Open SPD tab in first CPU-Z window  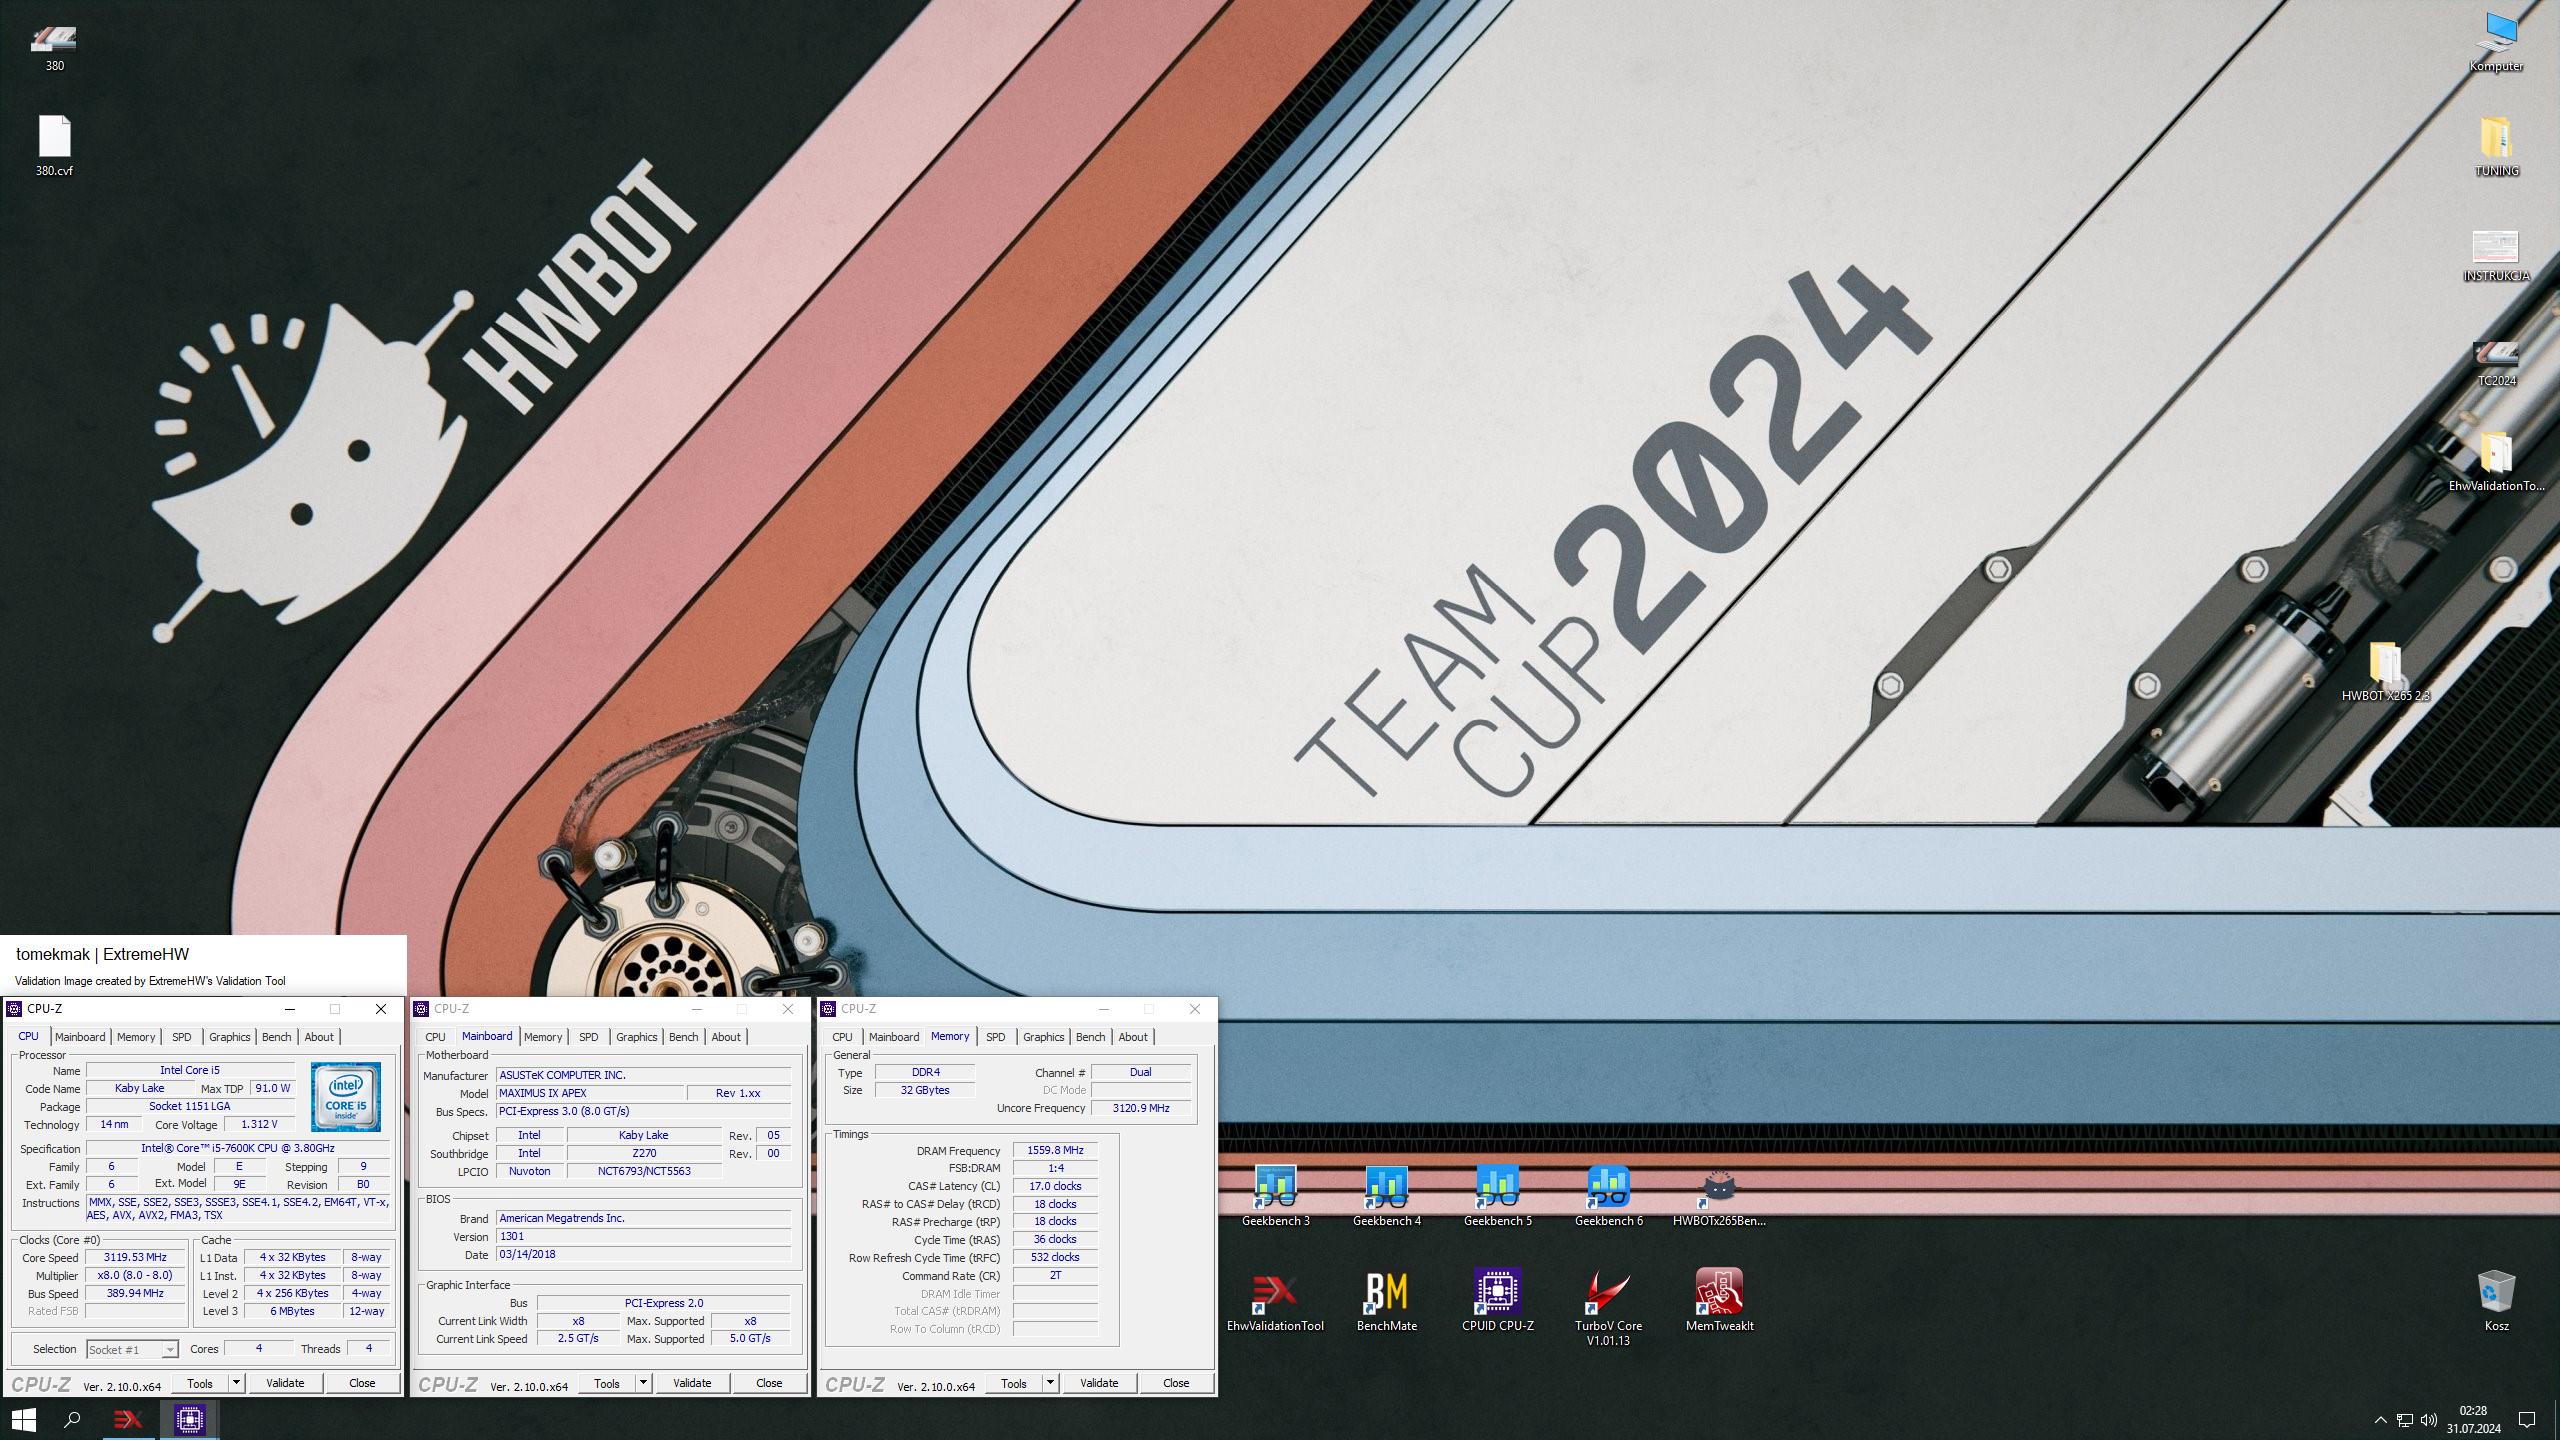coord(182,1037)
